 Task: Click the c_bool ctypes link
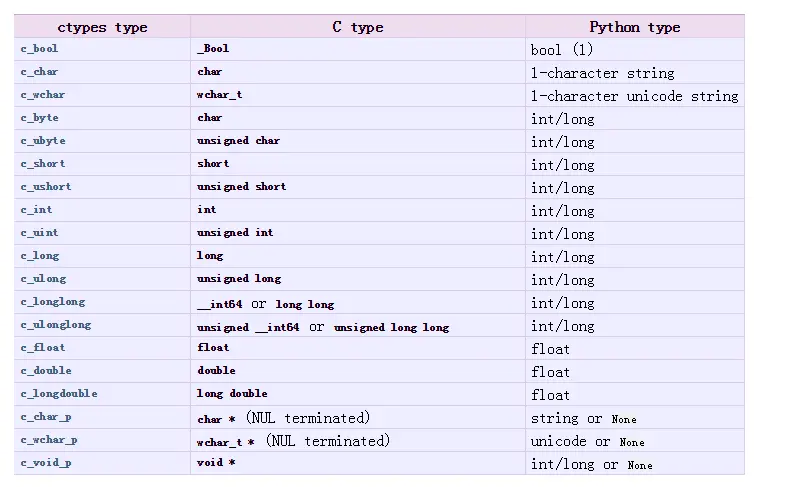38,49
